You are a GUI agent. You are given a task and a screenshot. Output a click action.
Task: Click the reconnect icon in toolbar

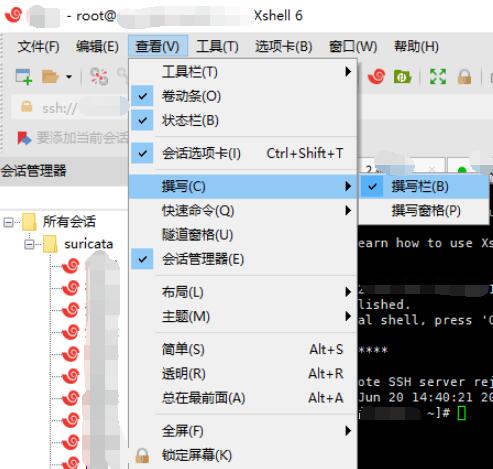point(99,77)
